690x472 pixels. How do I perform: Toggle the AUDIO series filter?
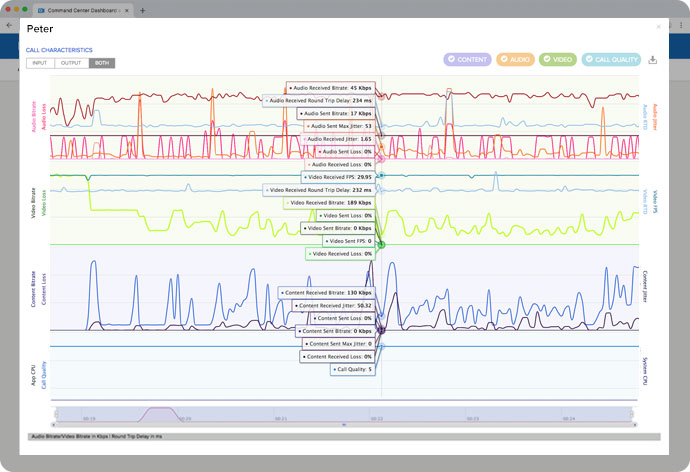(515, 59)
